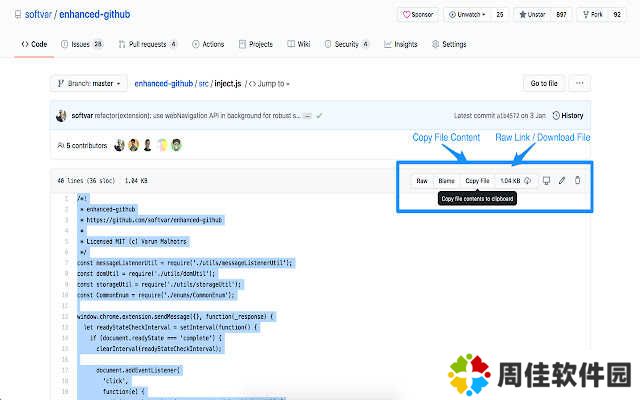Click the softvar author avatar
Viewport: 640px width, 400px height.
tap(63, 115)
